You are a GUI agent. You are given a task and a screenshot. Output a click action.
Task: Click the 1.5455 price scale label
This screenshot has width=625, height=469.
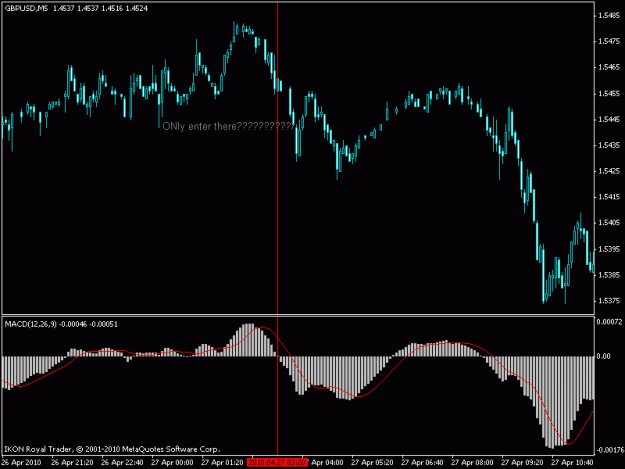pos(609,93)
